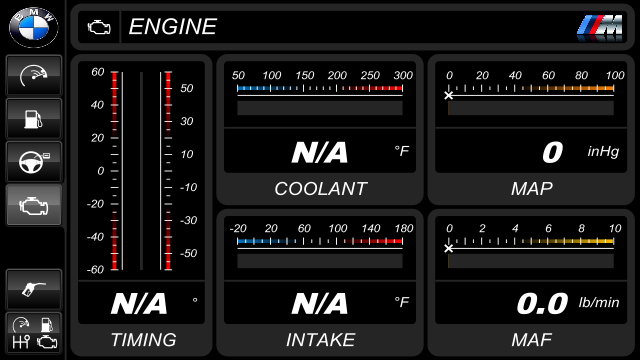Screen dimensions: 640x360
Task: Click the BMW roundel logo
Action: coord(33,27)
